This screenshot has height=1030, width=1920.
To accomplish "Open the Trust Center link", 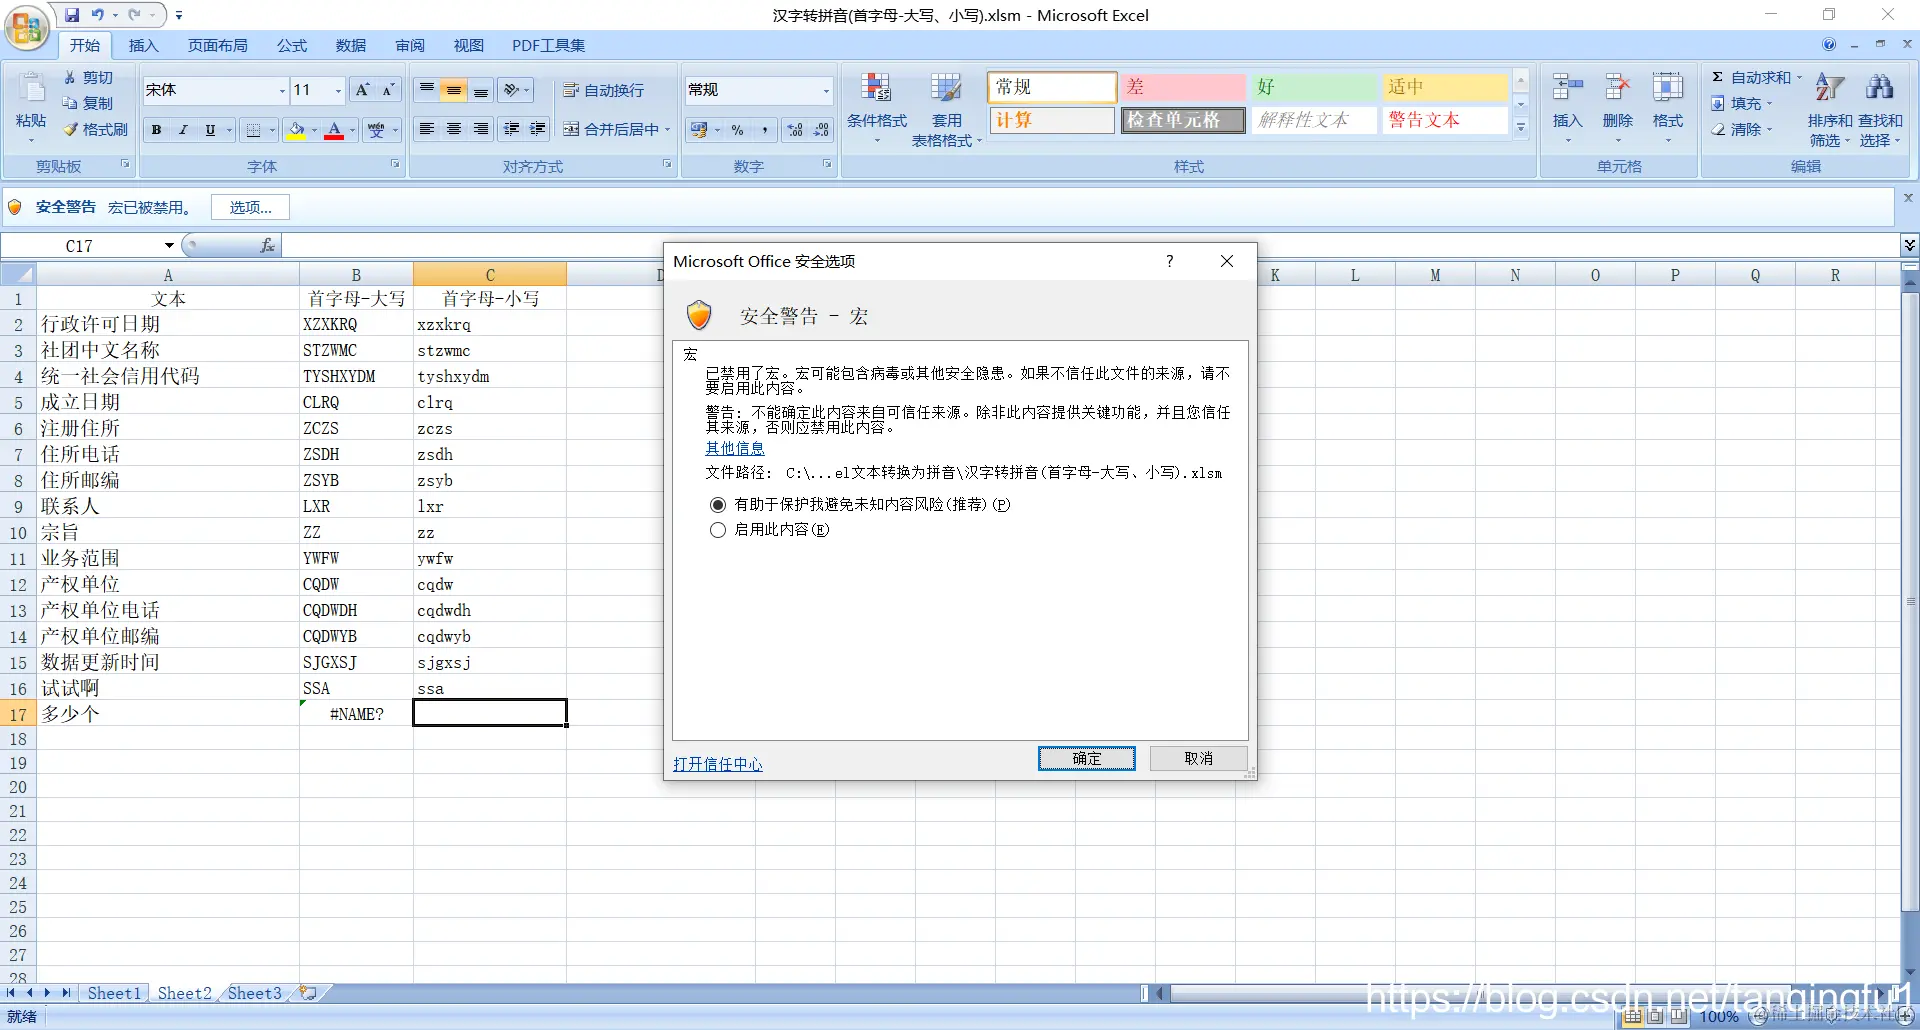I will point(717,764).
